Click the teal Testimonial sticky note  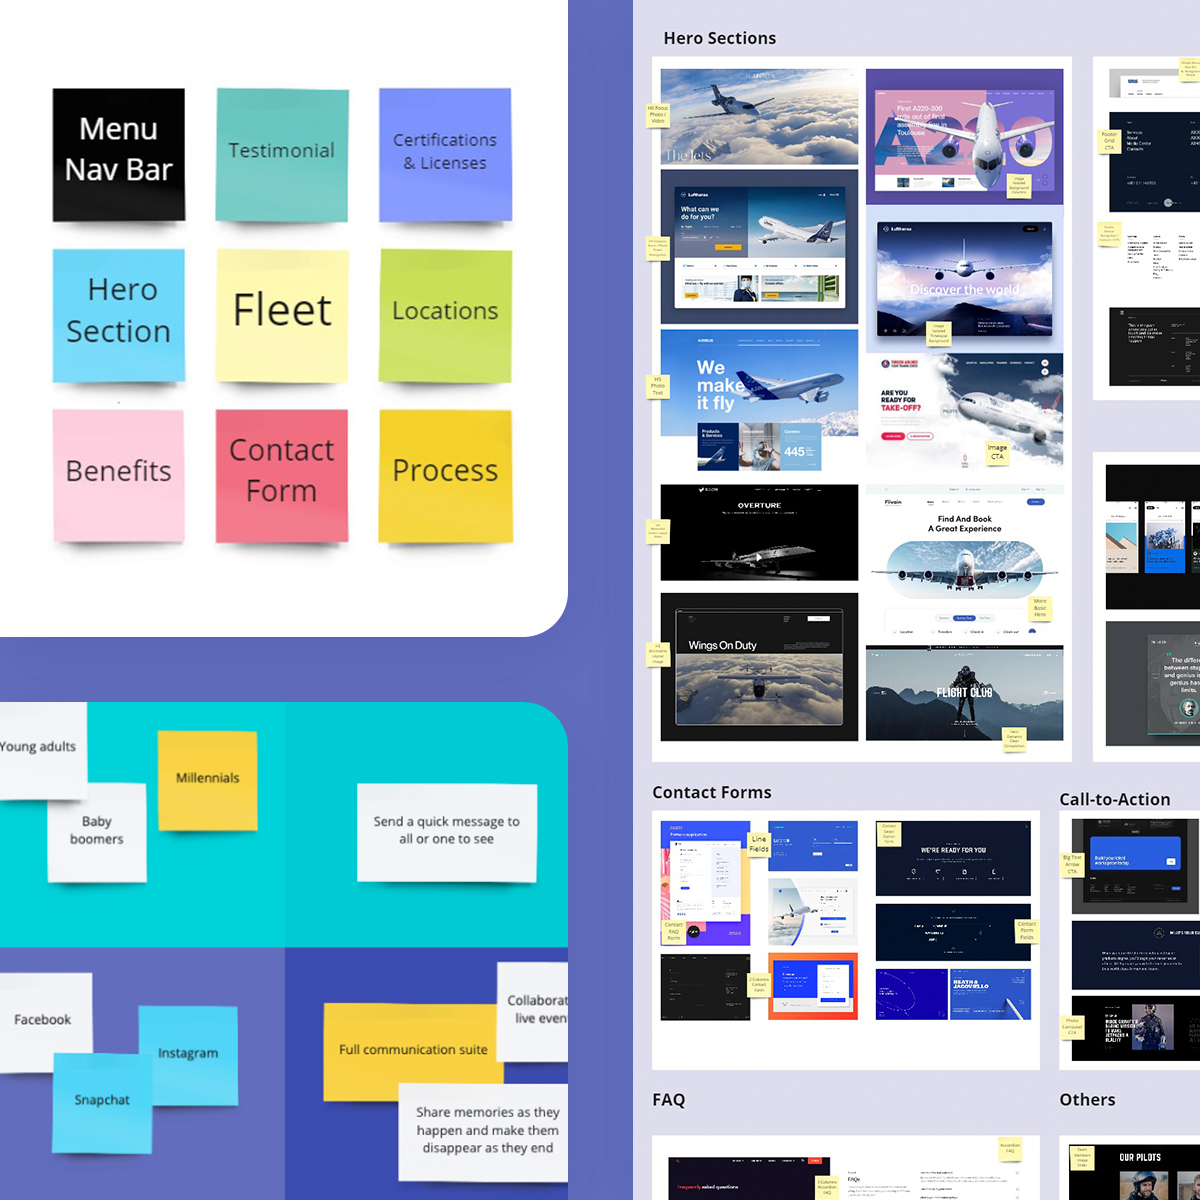click(x=281, y=154)
